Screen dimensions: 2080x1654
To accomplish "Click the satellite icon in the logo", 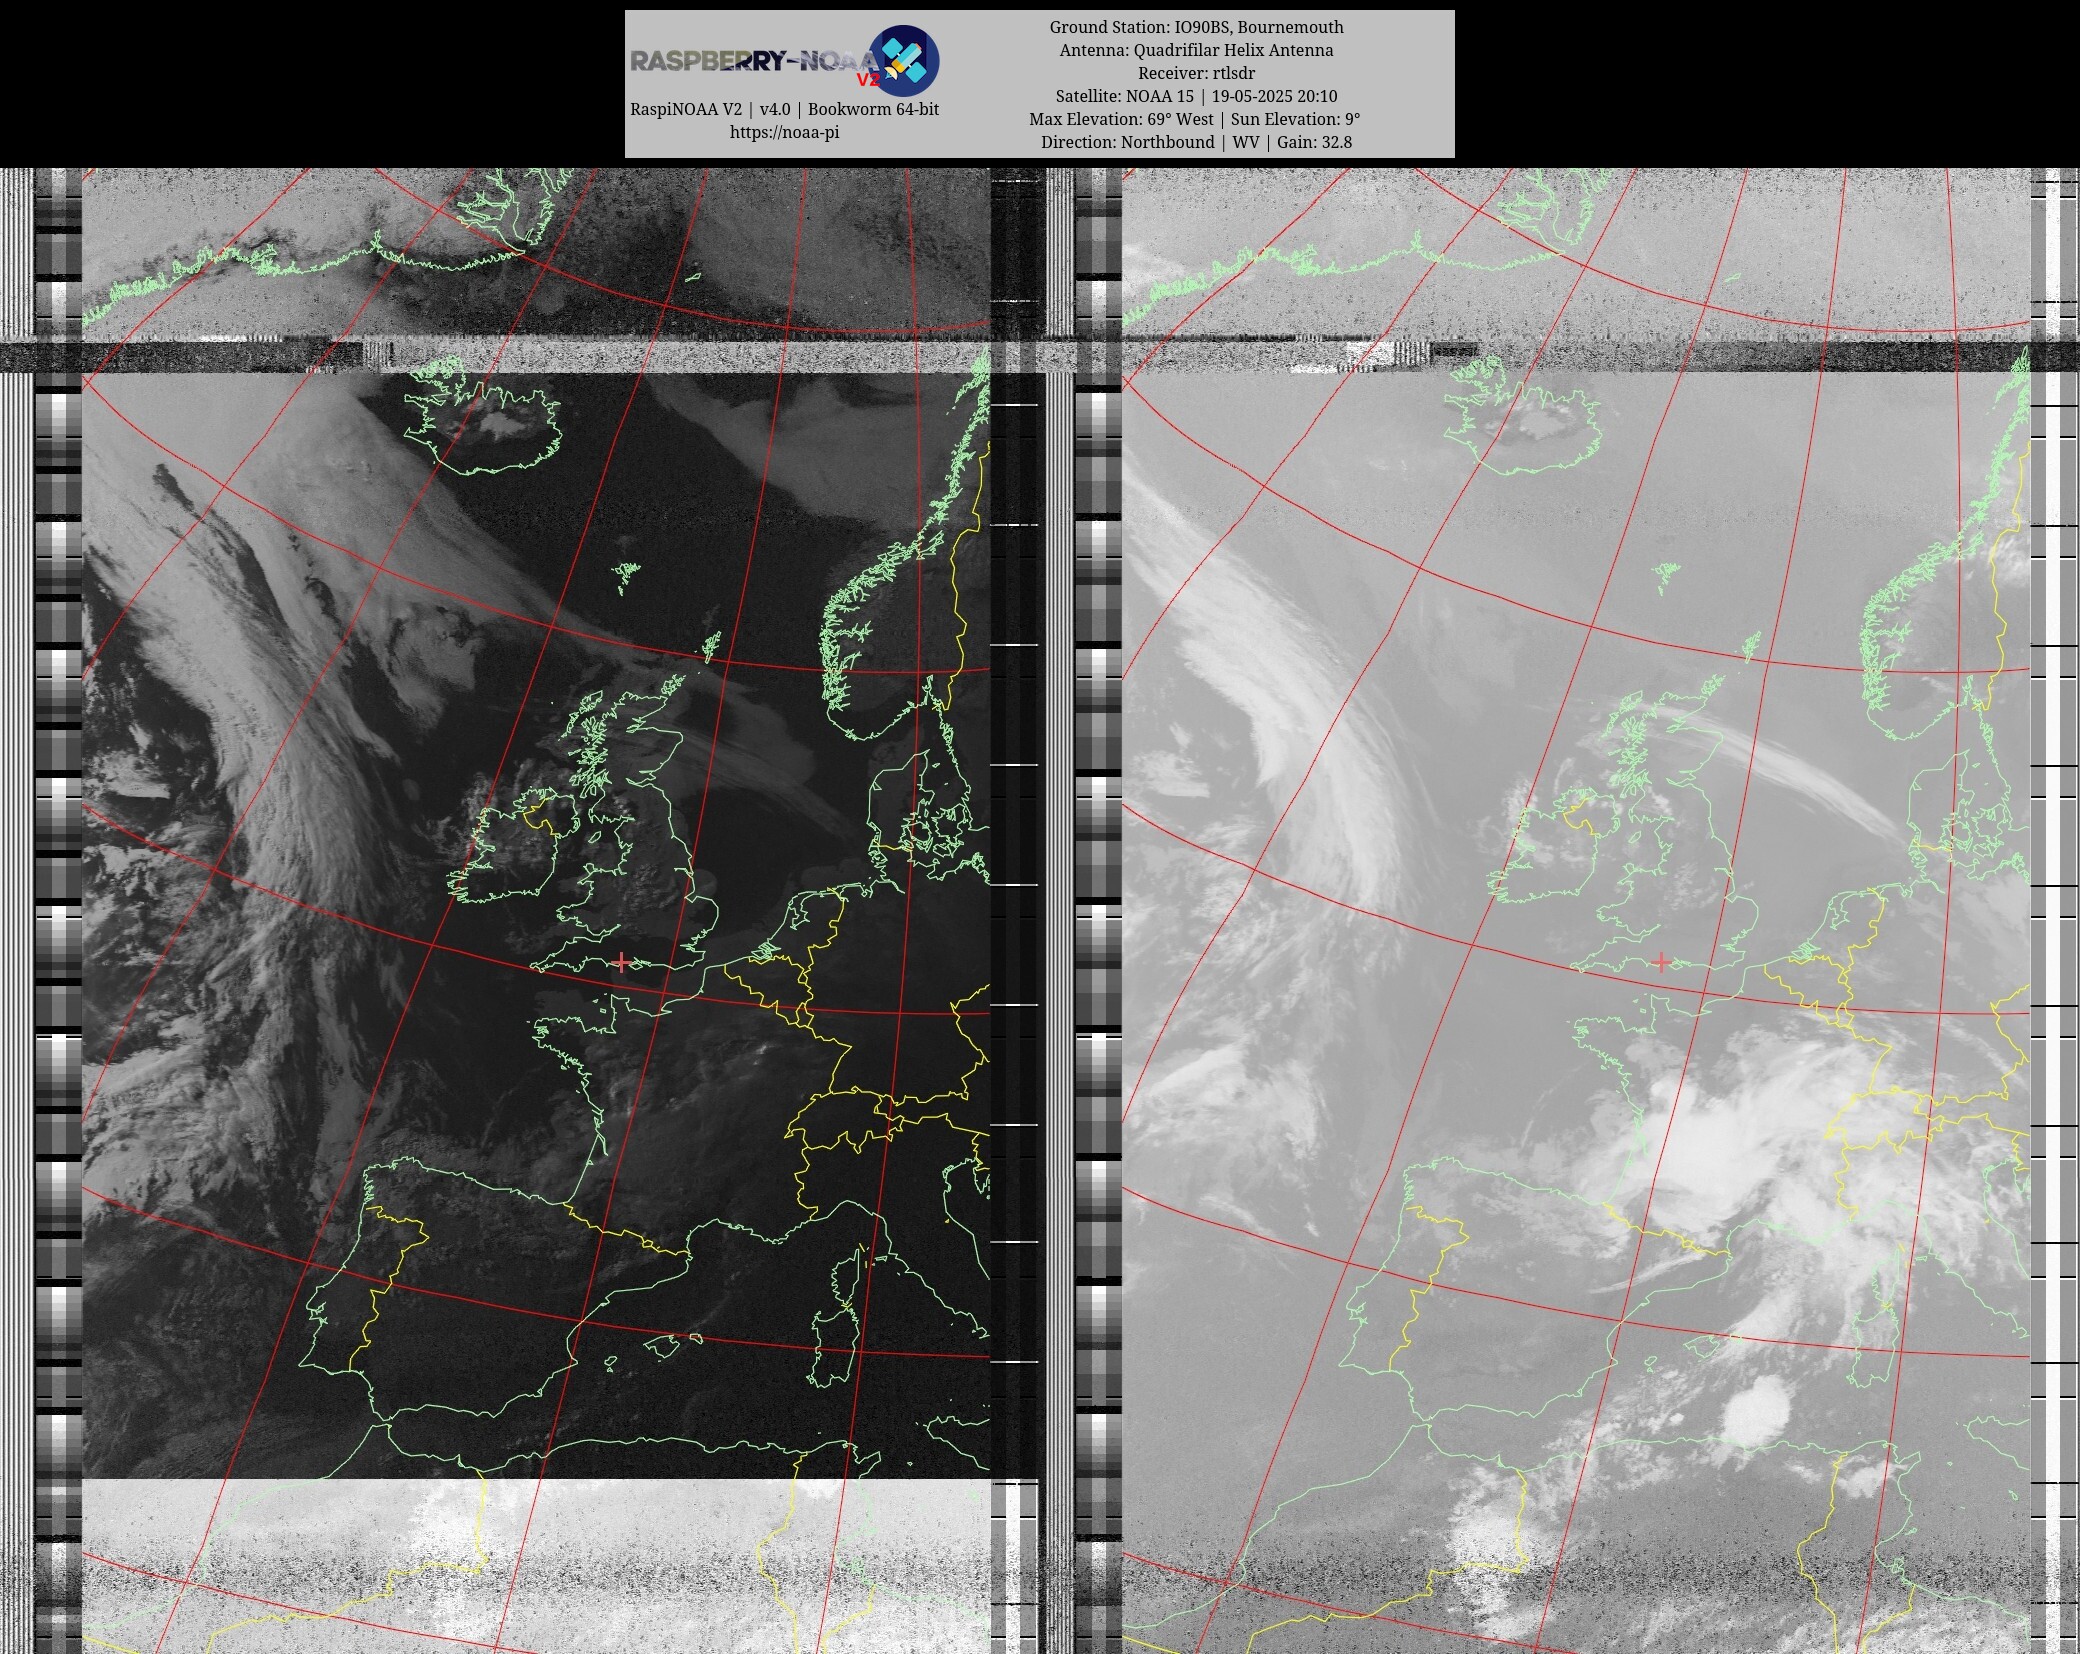I will coord(903,60).
